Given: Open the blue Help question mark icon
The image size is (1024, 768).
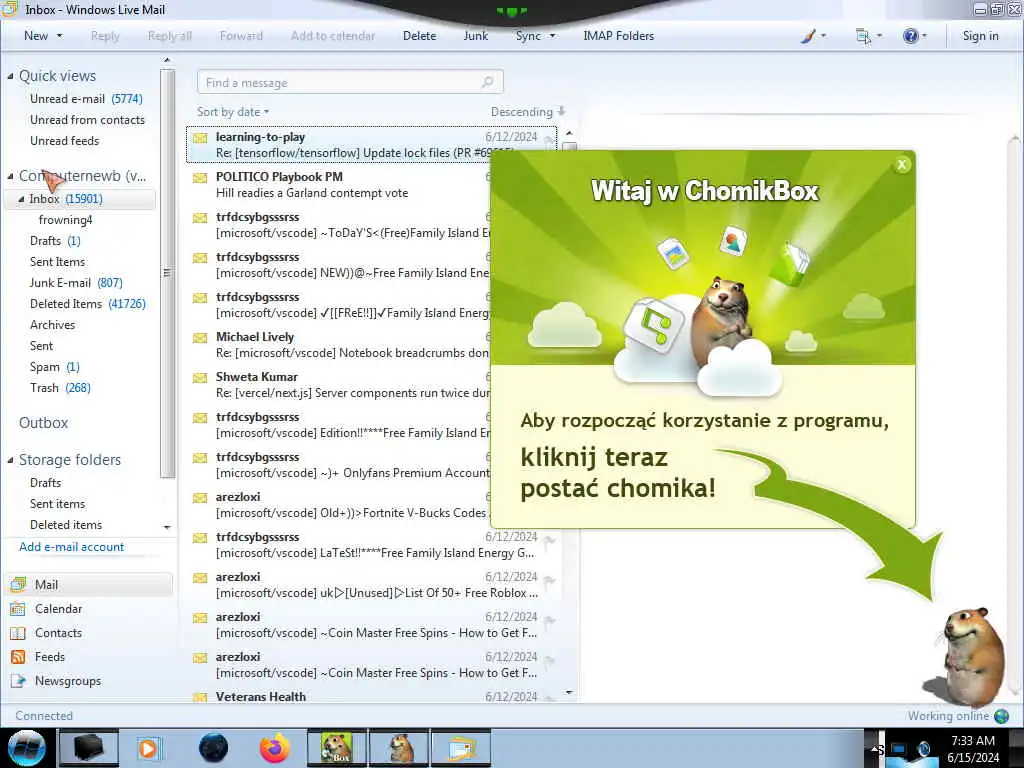Looking at the screenshot, I should pos(910,36).
